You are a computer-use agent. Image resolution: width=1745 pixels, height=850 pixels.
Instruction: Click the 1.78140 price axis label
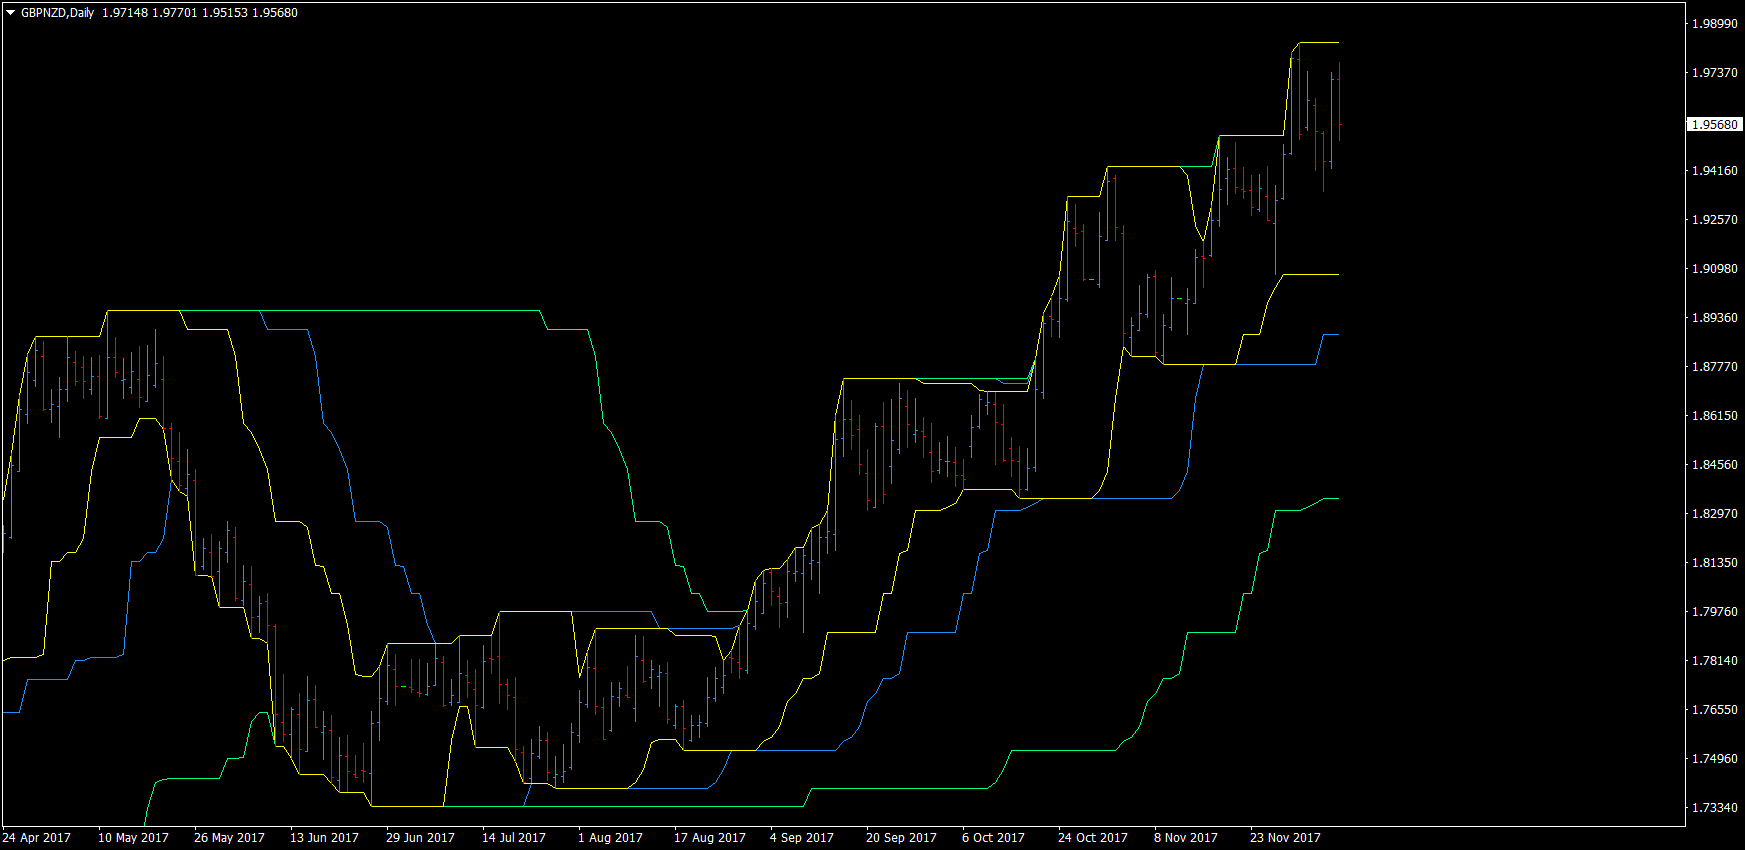pyautogui.click(x=1714, y=661)
